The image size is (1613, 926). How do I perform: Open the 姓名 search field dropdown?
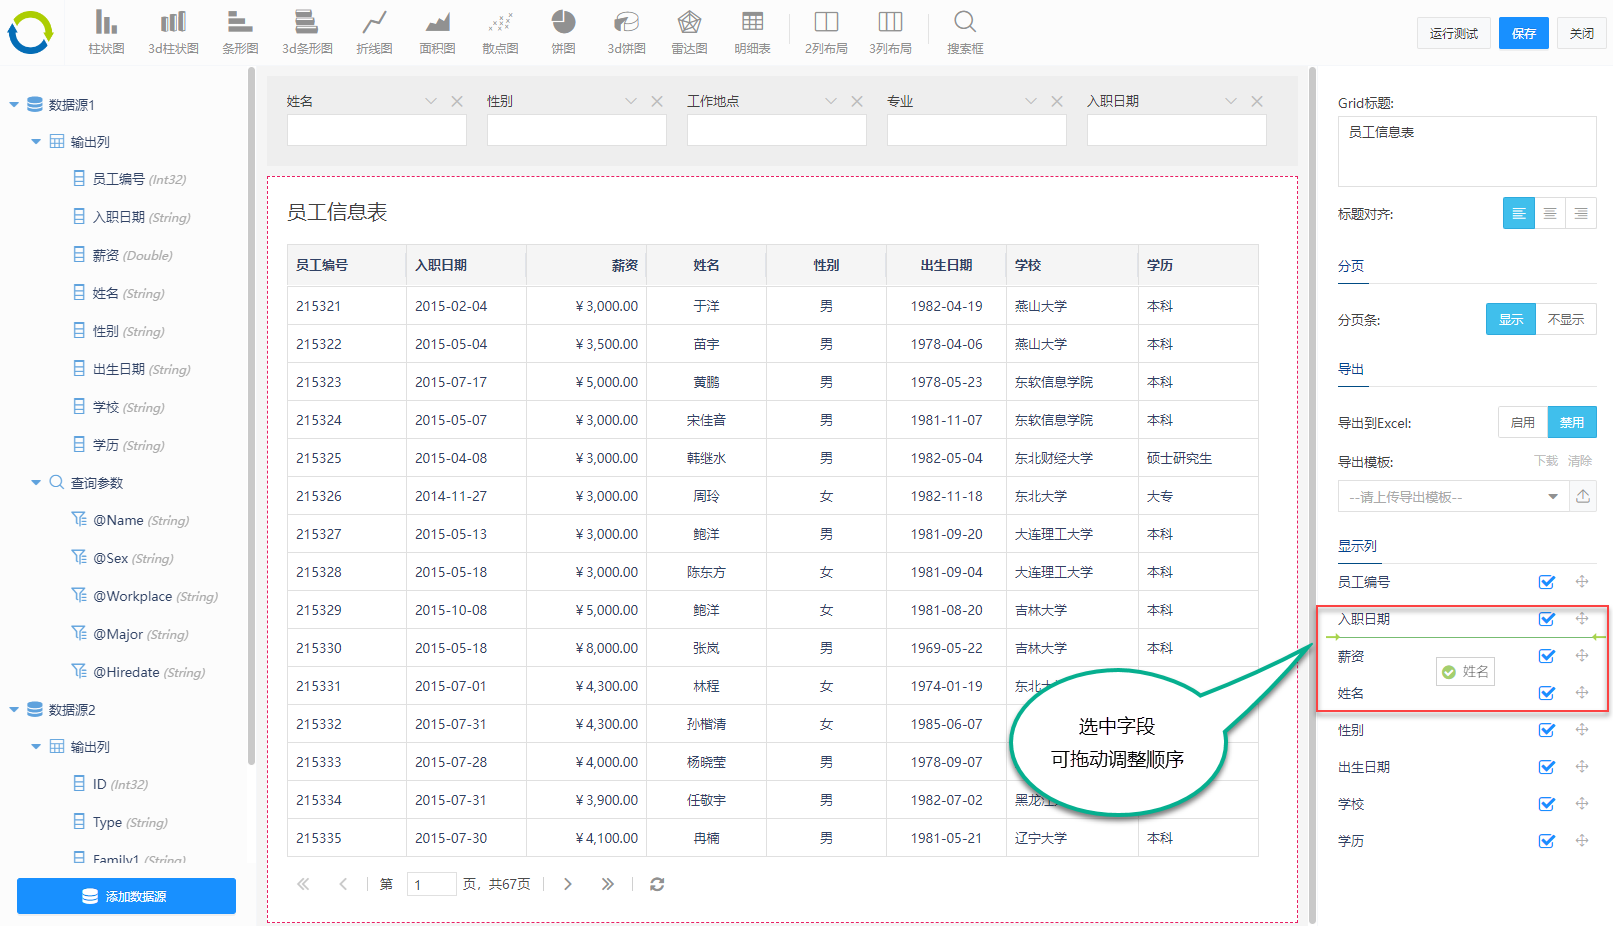coord(431,101)
